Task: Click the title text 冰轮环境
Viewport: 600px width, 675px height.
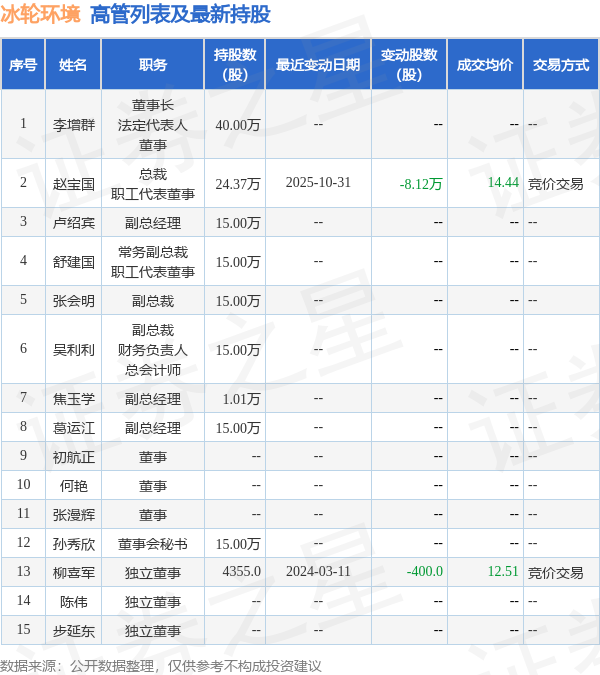Action: pyautogui.click(x=40, y=14)
